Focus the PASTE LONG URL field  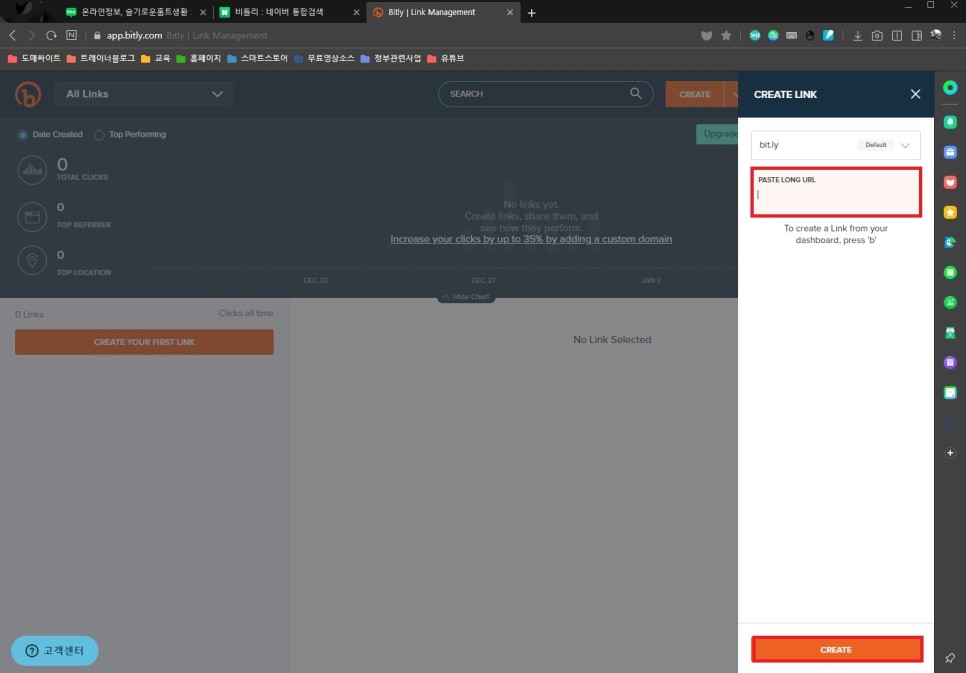[837, 192]
